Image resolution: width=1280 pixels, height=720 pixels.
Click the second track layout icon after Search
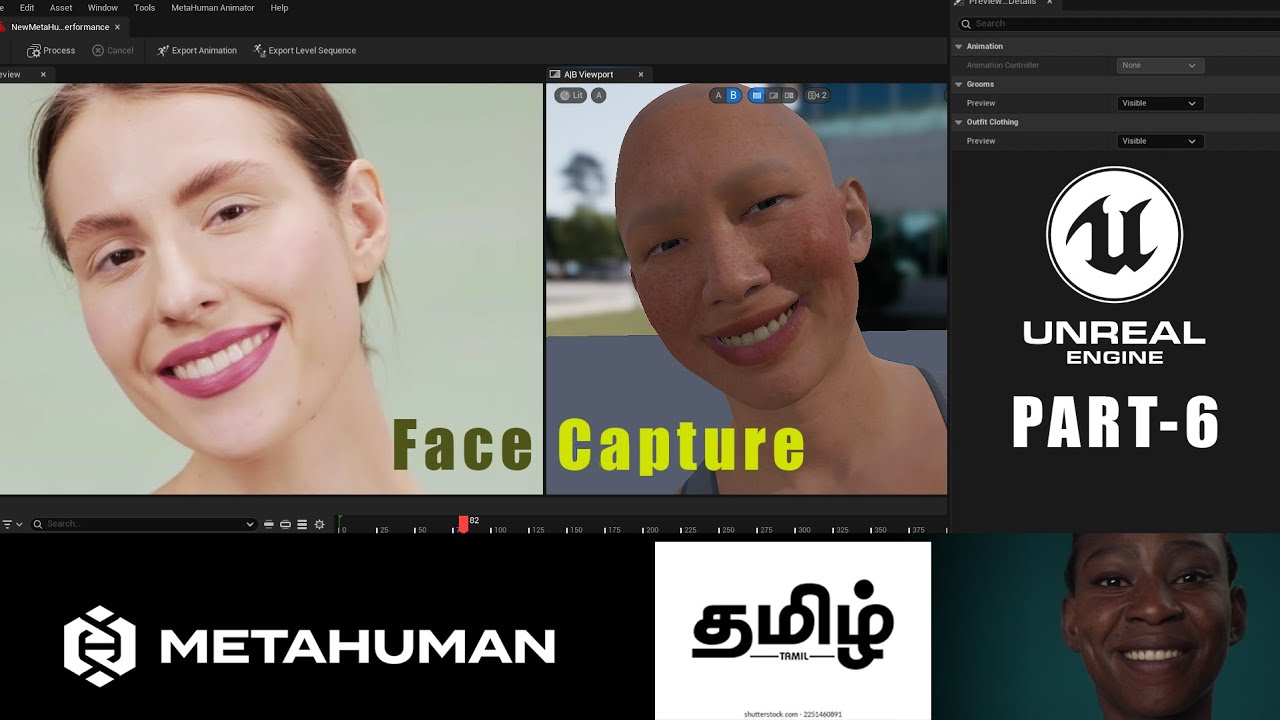click(x=285, y=524)
